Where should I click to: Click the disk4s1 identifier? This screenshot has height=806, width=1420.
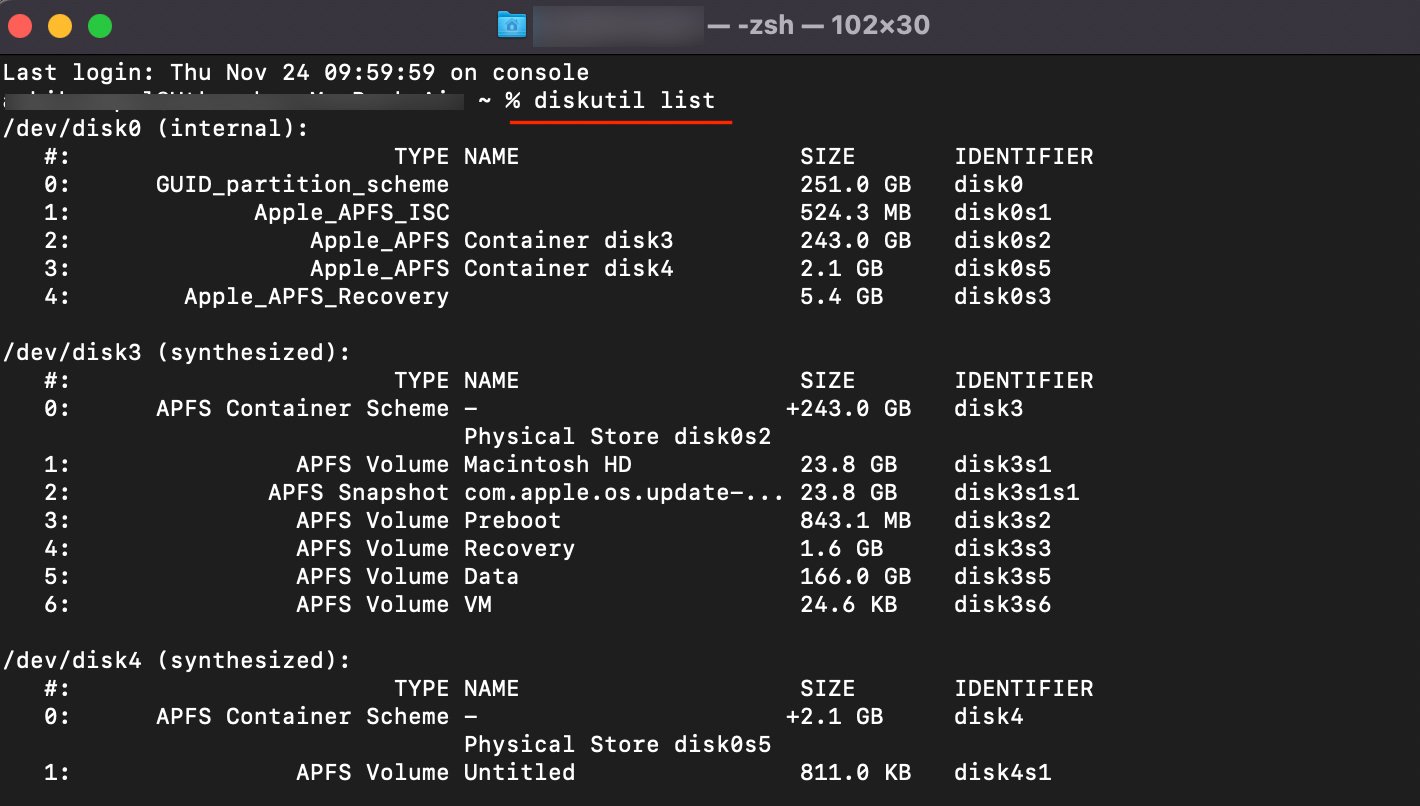coord(1002,773)
